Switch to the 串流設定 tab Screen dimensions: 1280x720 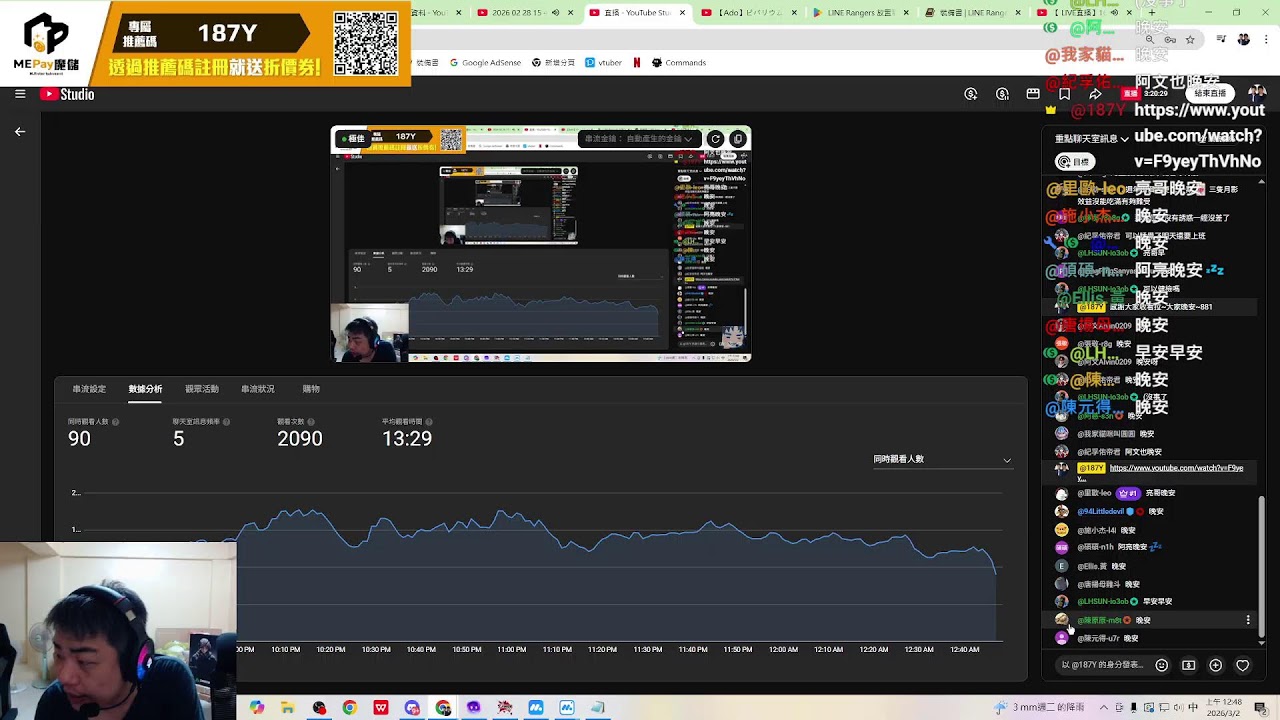tap(89, 389)
